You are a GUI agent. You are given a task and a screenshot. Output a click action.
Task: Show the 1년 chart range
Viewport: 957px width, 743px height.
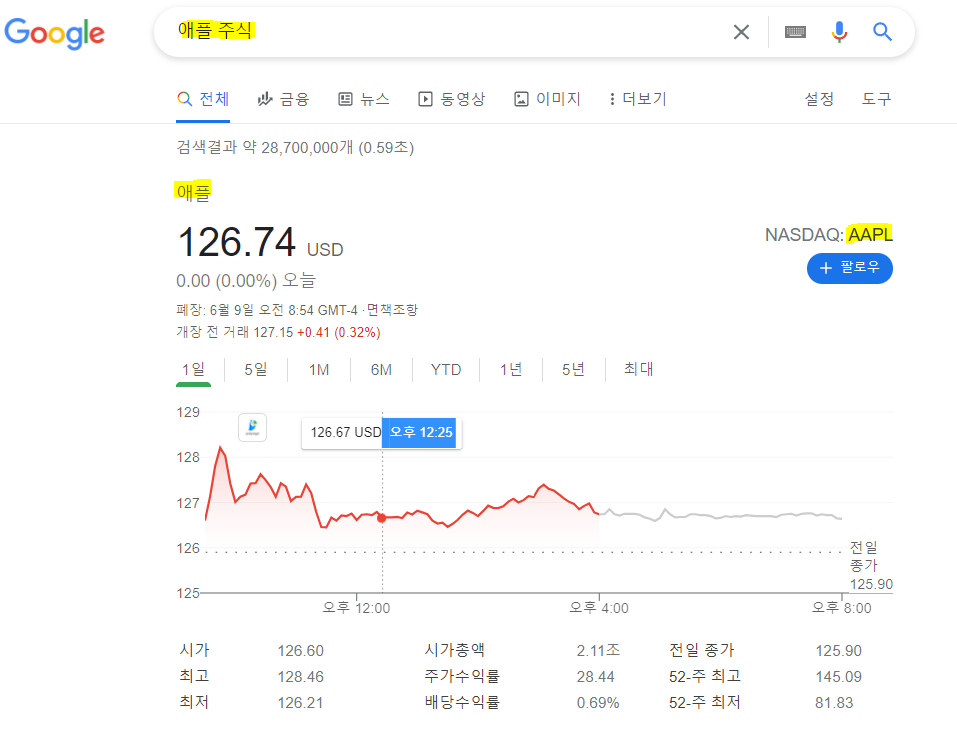coord(511,370)
